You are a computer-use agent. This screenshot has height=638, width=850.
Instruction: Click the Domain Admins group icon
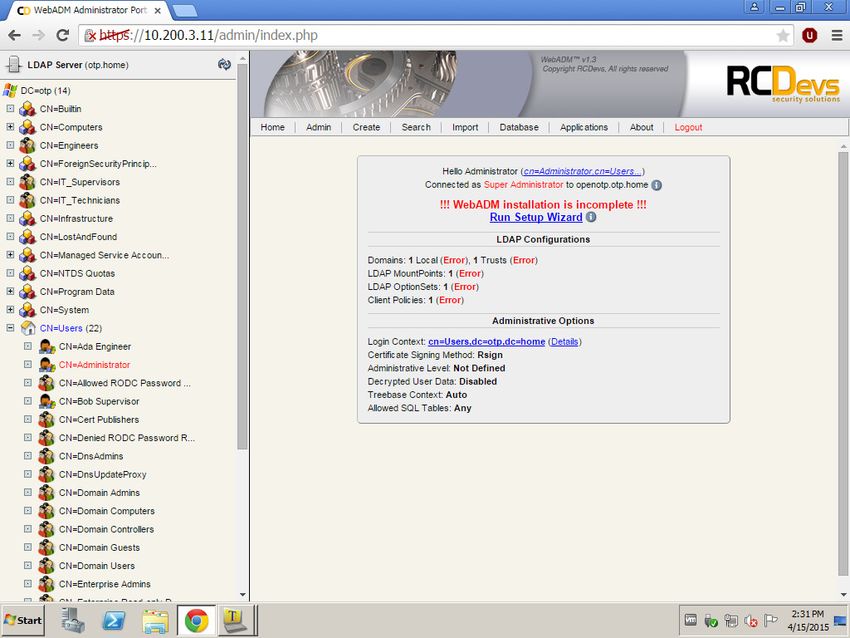[x=47, y=493]
